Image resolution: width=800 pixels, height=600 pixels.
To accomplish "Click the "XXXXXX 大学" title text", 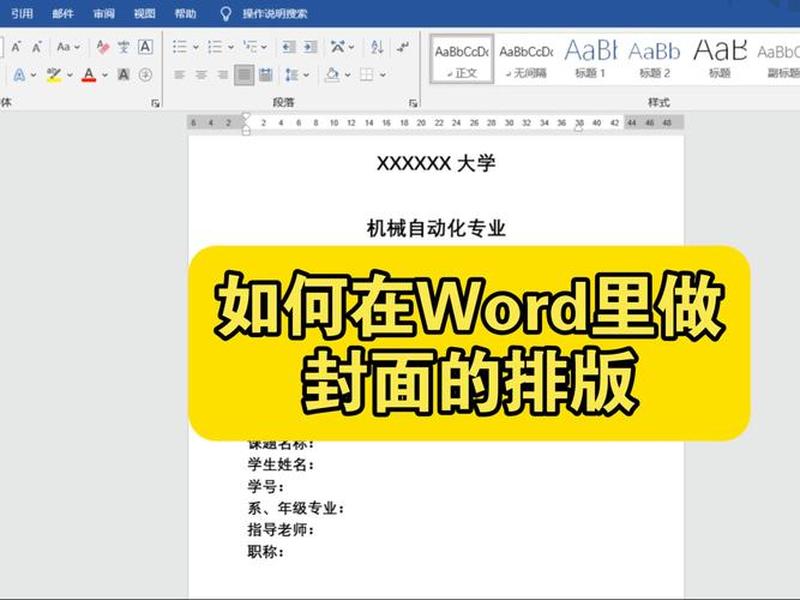I will click(436, 163).
